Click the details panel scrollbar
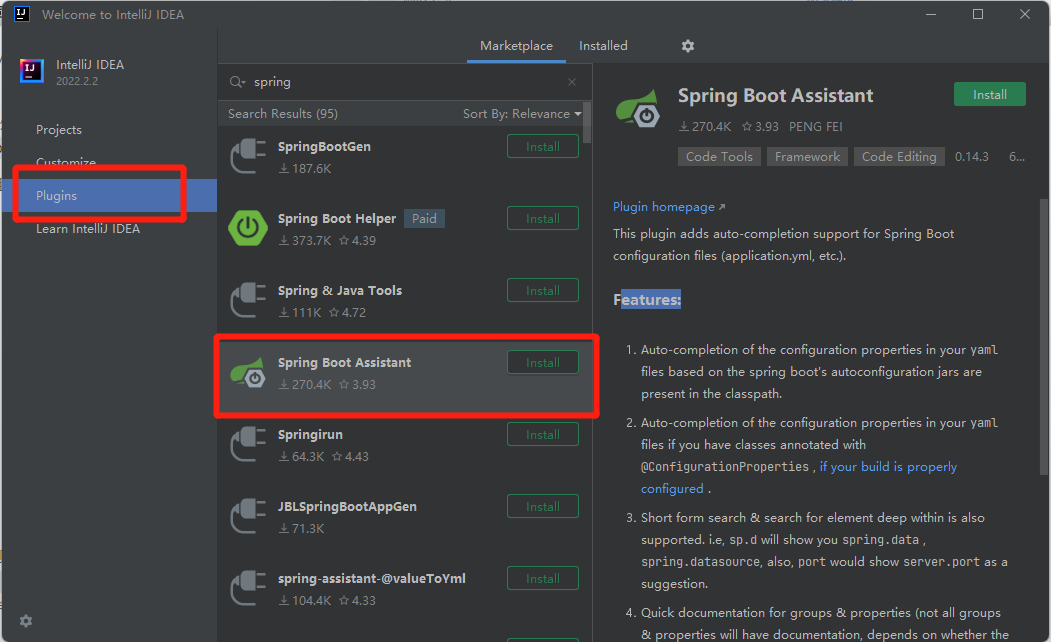 tap(1044, 337)
